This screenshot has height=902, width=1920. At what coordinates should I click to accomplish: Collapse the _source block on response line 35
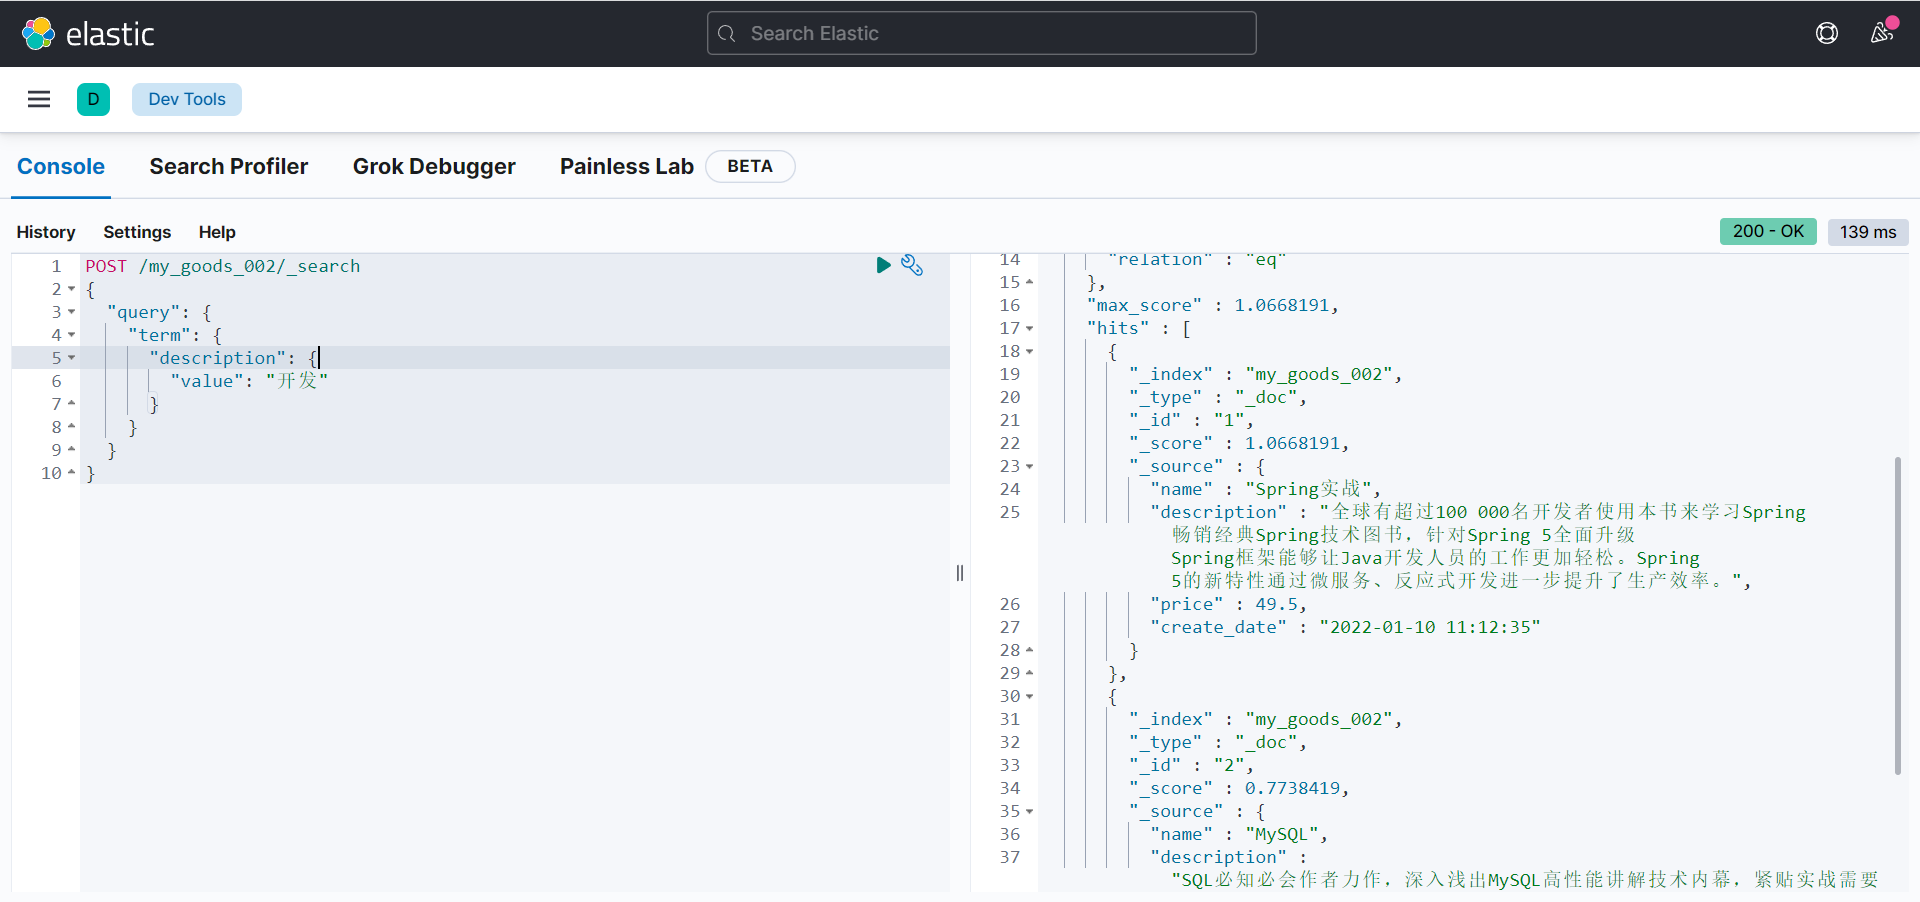1029,811
